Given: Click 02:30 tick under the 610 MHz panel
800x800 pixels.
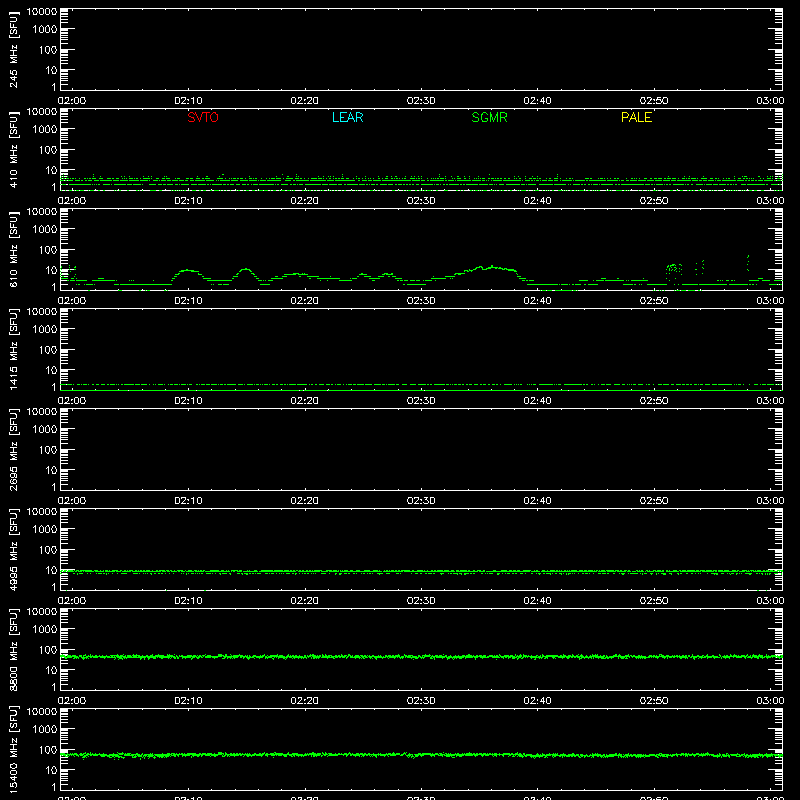Looking at the screenshot, I should tap(421, 301).
